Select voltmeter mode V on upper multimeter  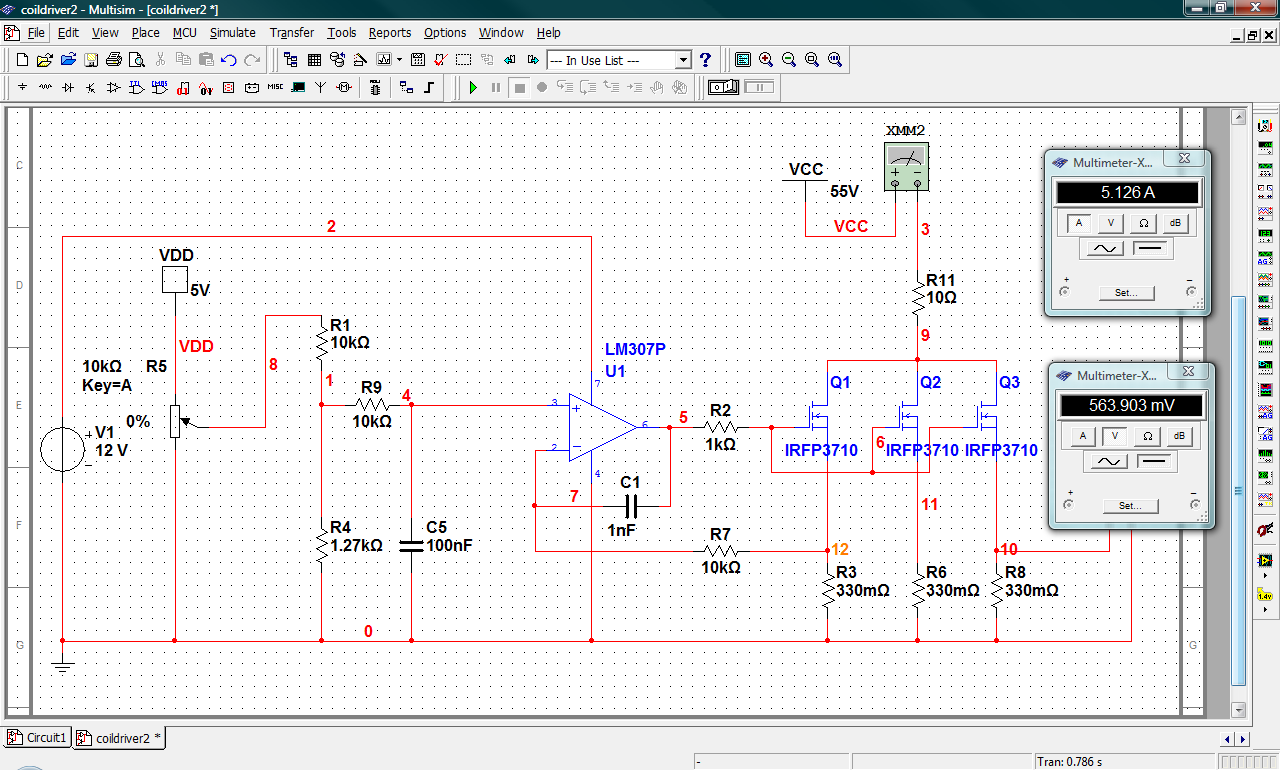(1111, 223)
